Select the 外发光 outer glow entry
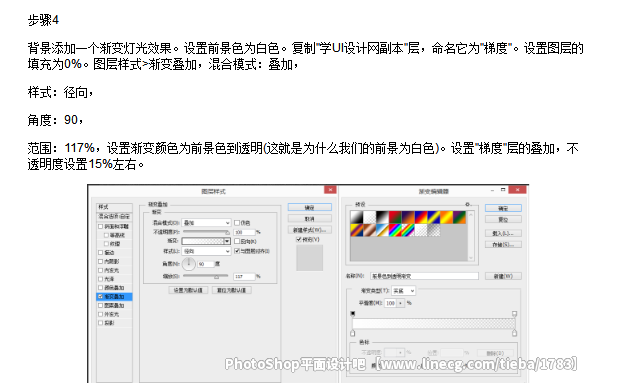 click(112, 314)
